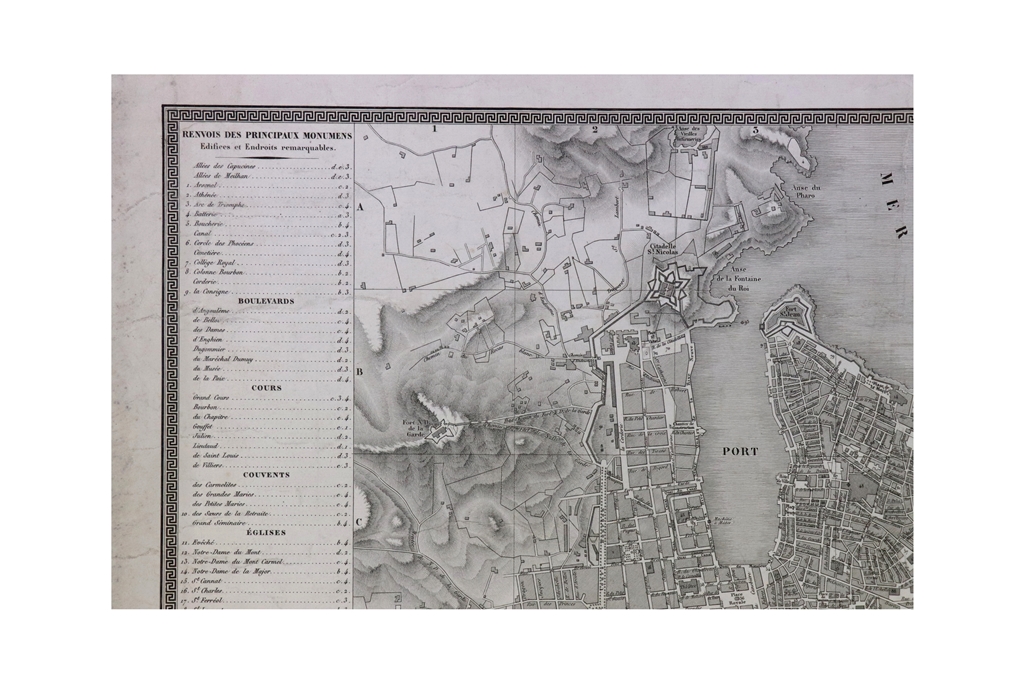The height and width of the screenshot is (683, 1024).
Task: Click the "Grand Séminaire" legend entry
Action: coord(272,523)
